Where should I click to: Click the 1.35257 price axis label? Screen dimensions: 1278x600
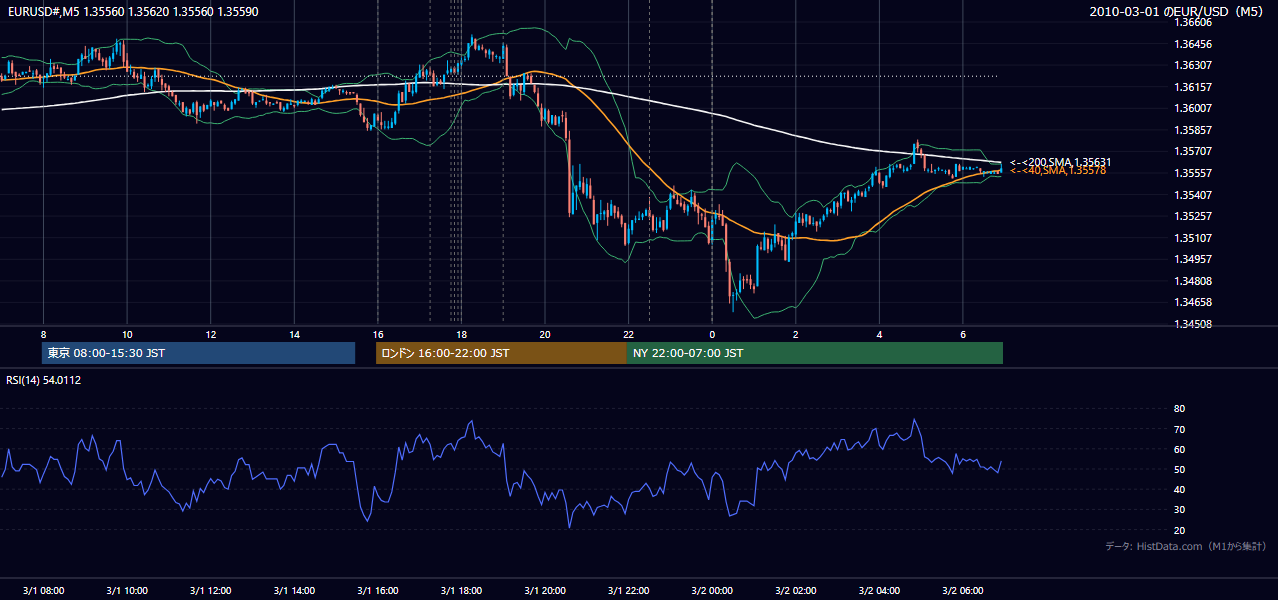[x=1194, y=216]
